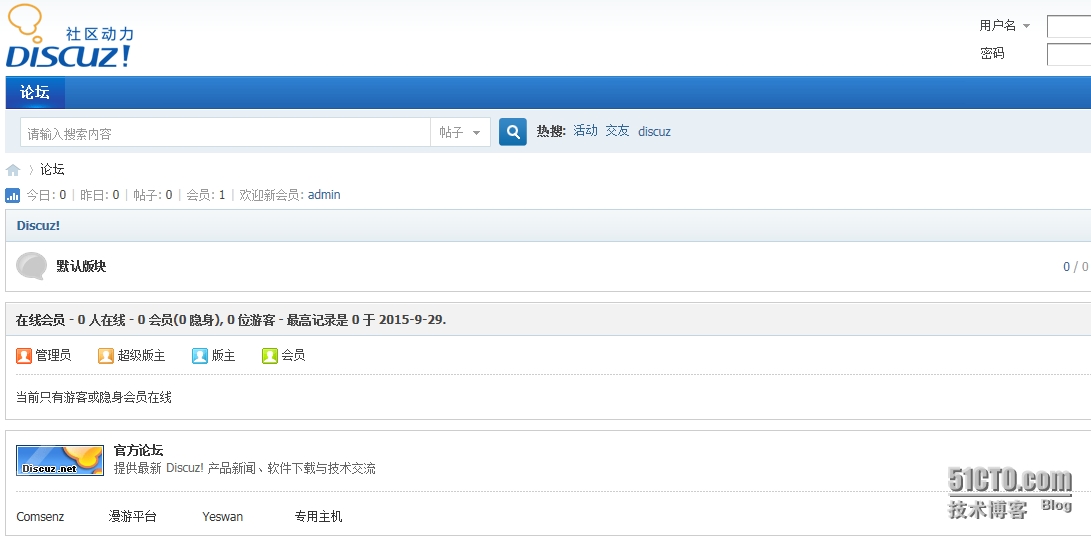1091x538 pixels.
Task: Select the 论坛 navigation tab
Action: pos(35,93)
